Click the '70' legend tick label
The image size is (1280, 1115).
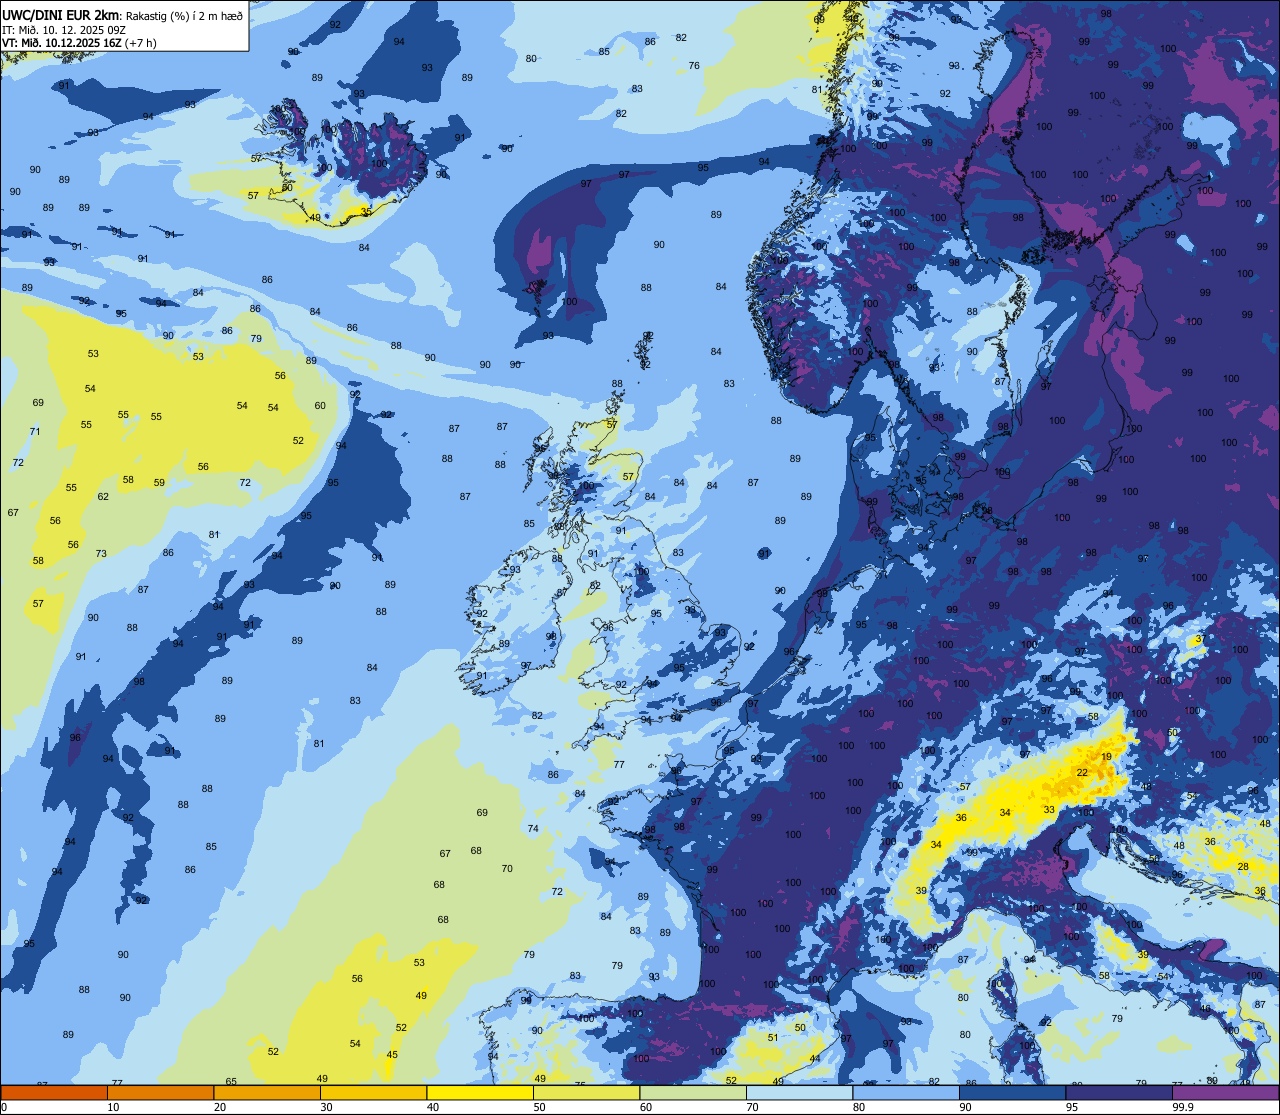coord(752,1107)
